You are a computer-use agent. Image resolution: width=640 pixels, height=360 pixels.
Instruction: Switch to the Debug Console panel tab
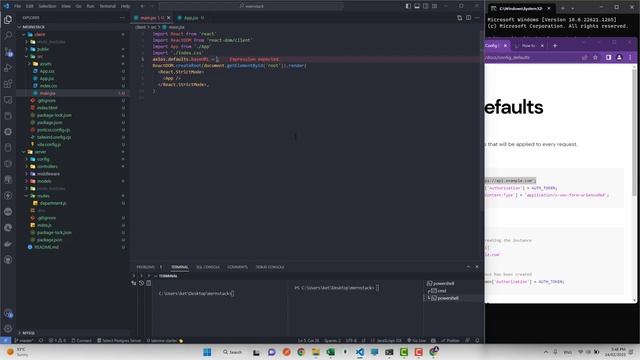pos(270,267)
